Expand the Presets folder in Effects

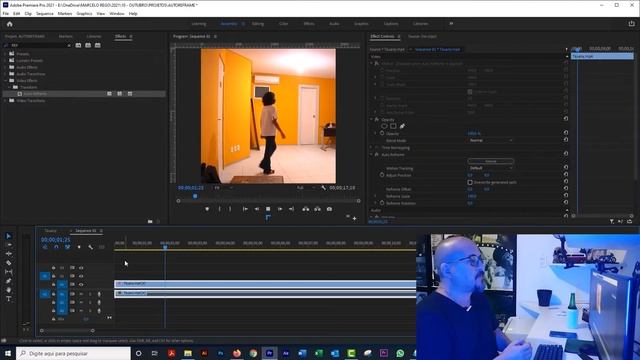(x=5, y=54)
